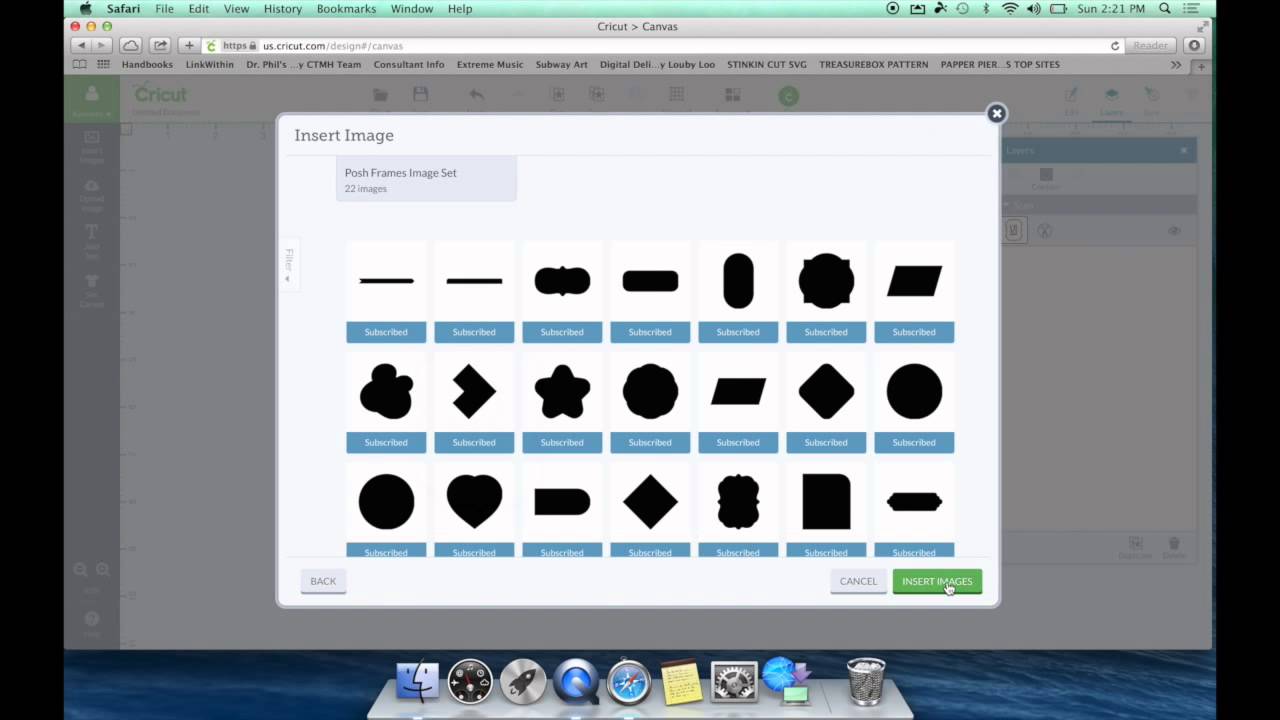
Task: Open the Edit menu
Action: (x=199, y=9)
